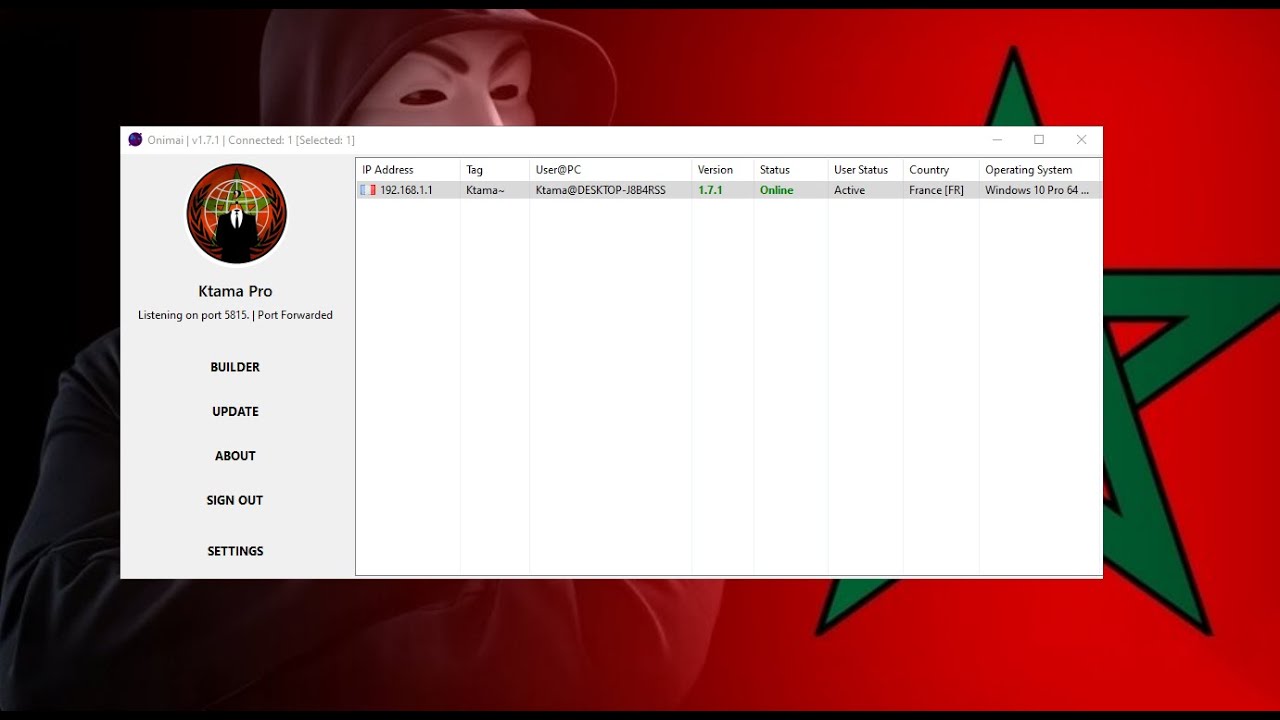Close the Onimai window
Screen dimensions: 1280x720
coord(1081,140)
